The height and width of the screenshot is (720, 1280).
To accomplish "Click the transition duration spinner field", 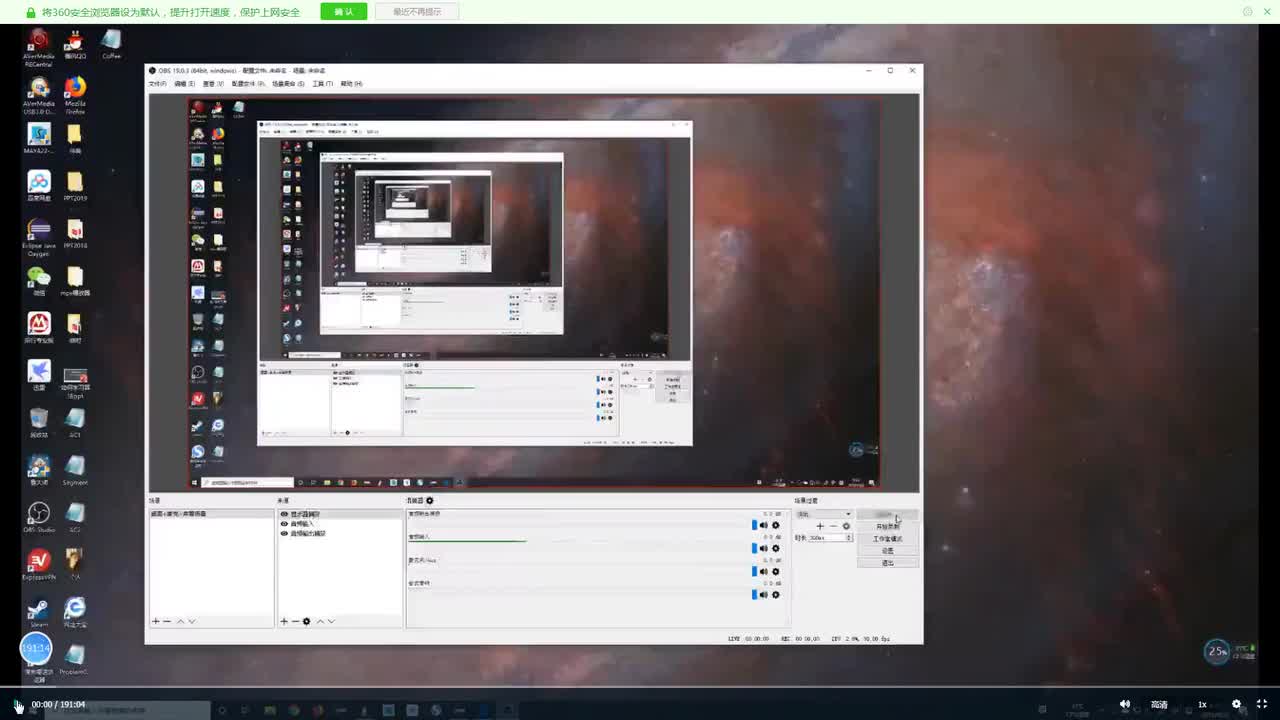I will pos(830,538).
